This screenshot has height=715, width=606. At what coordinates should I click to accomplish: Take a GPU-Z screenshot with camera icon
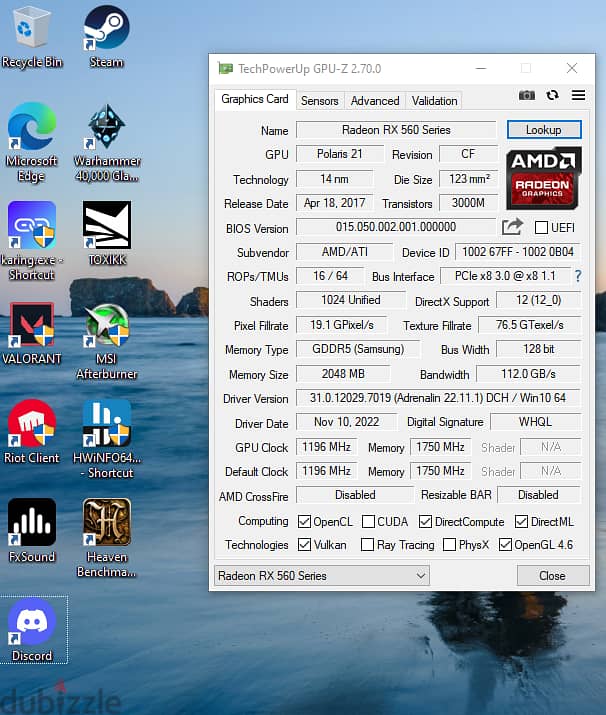point(527,95)
